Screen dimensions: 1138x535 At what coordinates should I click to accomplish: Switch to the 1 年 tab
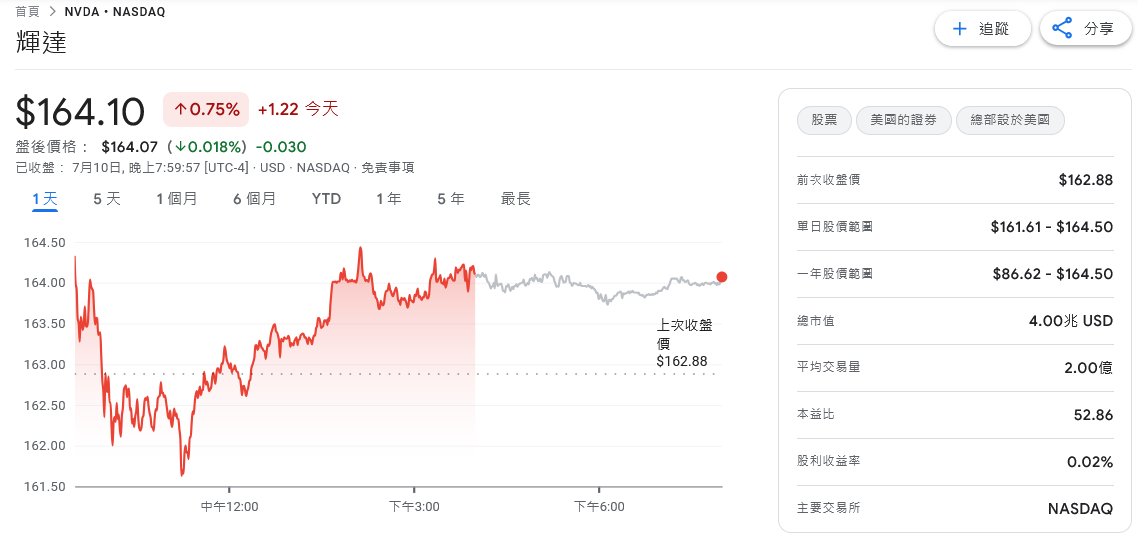point(388,199)
